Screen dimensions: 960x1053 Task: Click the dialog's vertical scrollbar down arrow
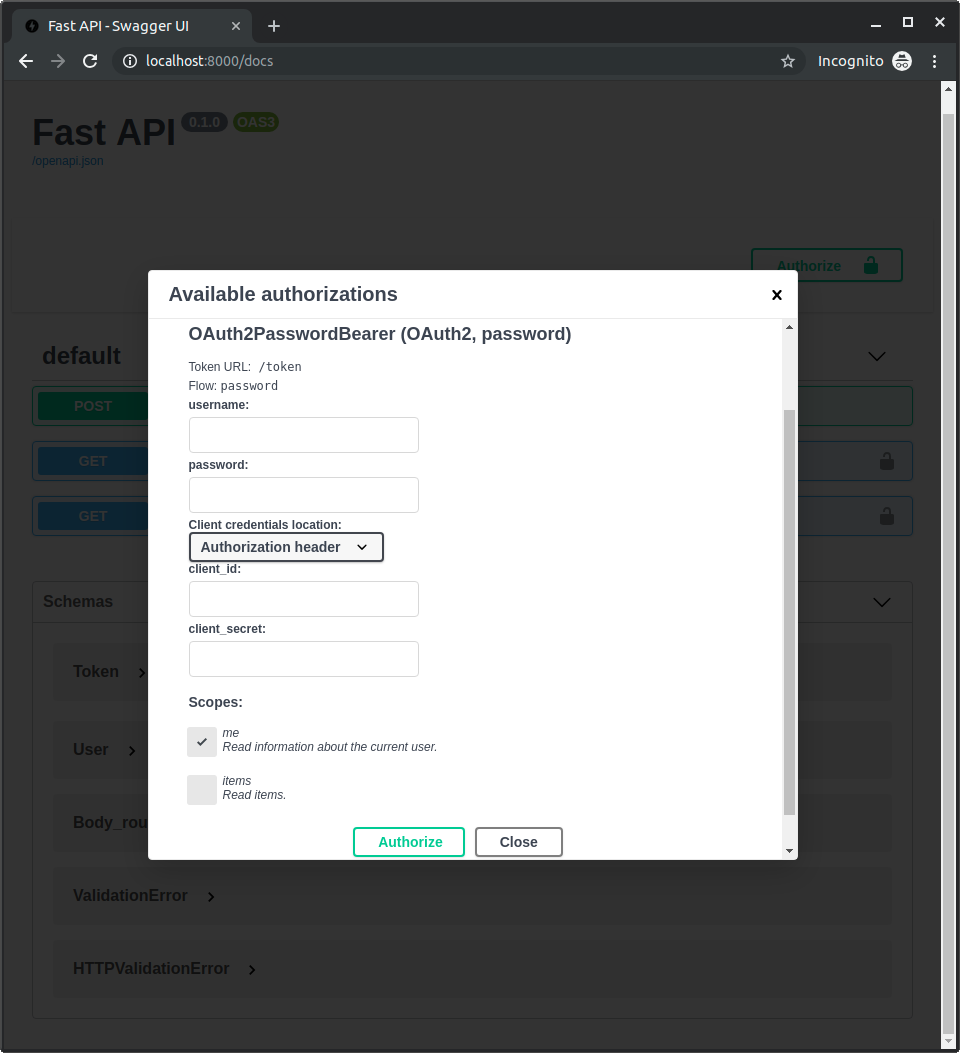point(789,851)
